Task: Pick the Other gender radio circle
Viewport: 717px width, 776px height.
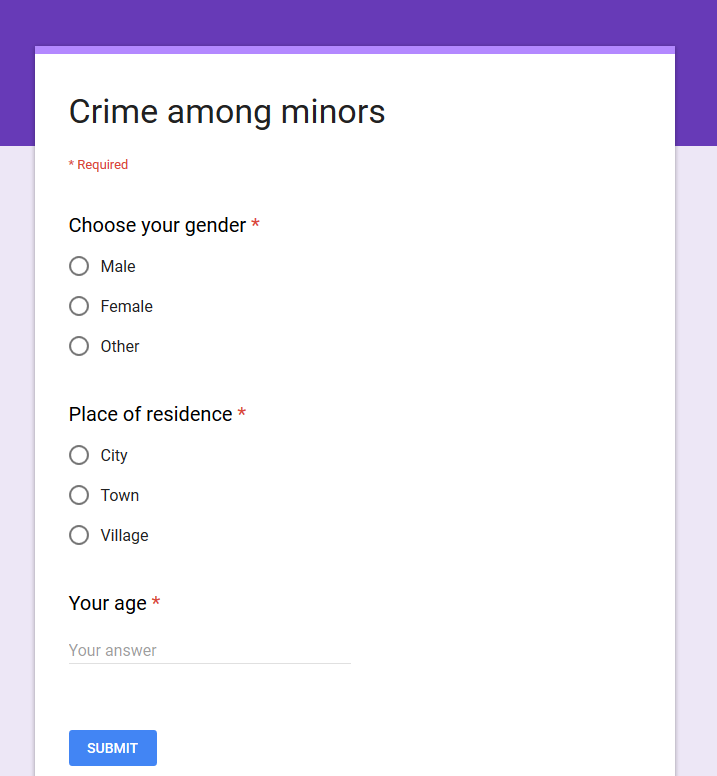Action: [79, 346]
